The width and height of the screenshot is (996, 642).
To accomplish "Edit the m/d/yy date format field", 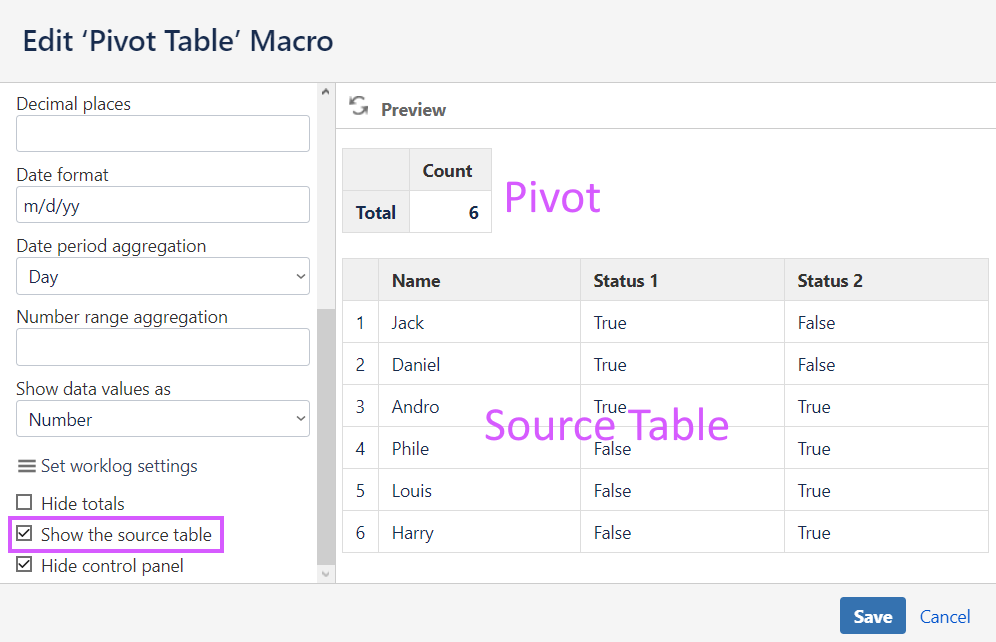I will pos(162,204).
